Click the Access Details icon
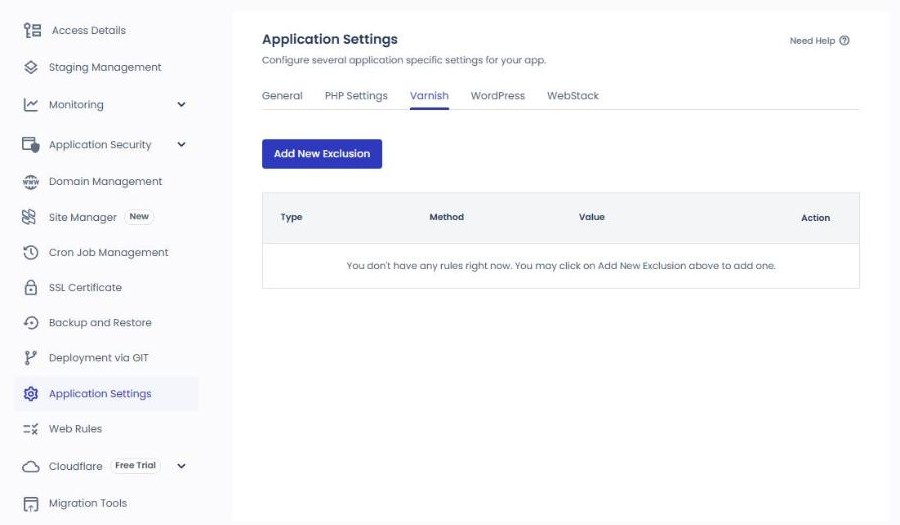Screen dimensions: 900x525 pyautogui.click(x=32, y=30)
